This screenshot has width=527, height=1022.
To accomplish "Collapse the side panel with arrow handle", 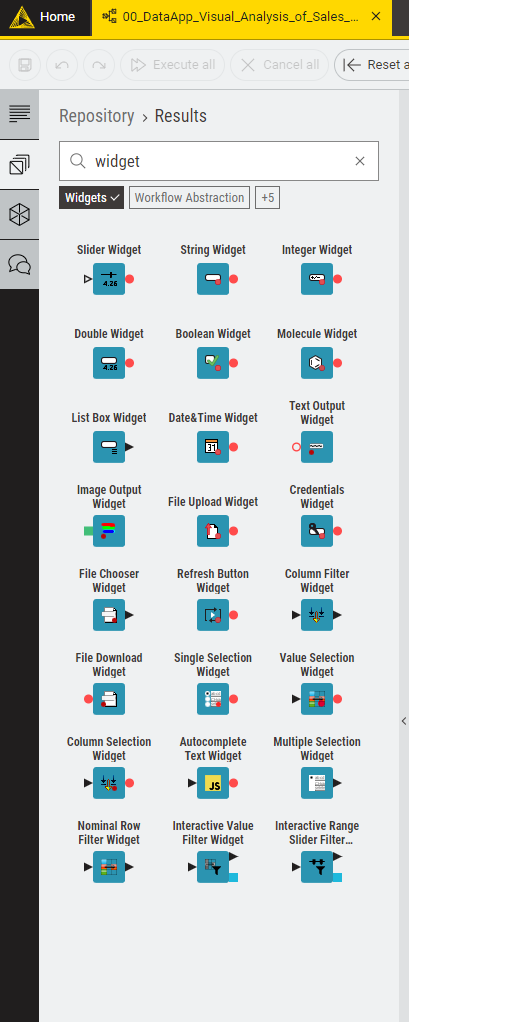I will coord(404,721).
